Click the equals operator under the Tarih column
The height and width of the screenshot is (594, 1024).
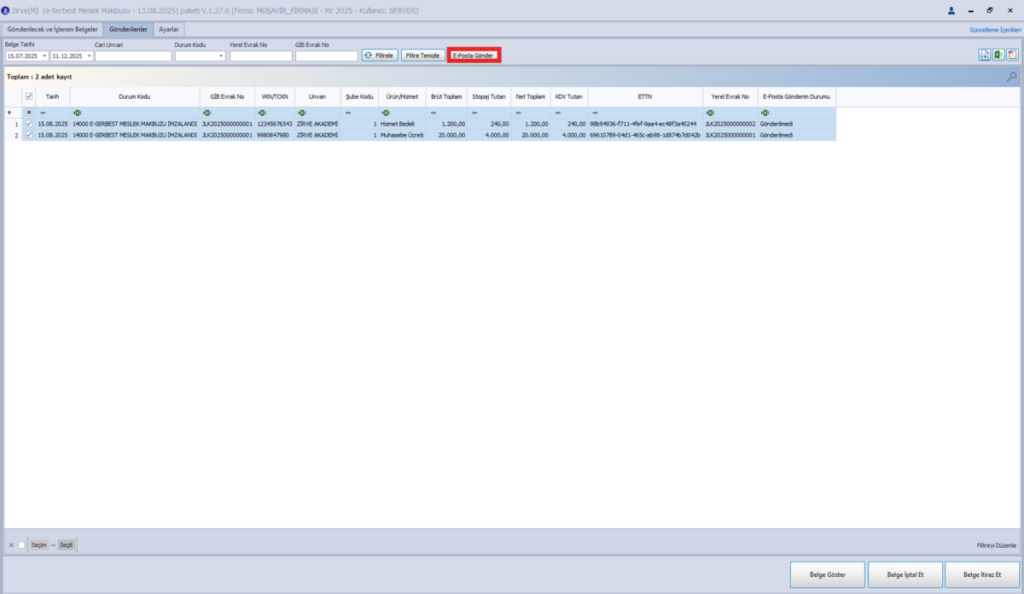pos(42,113)
